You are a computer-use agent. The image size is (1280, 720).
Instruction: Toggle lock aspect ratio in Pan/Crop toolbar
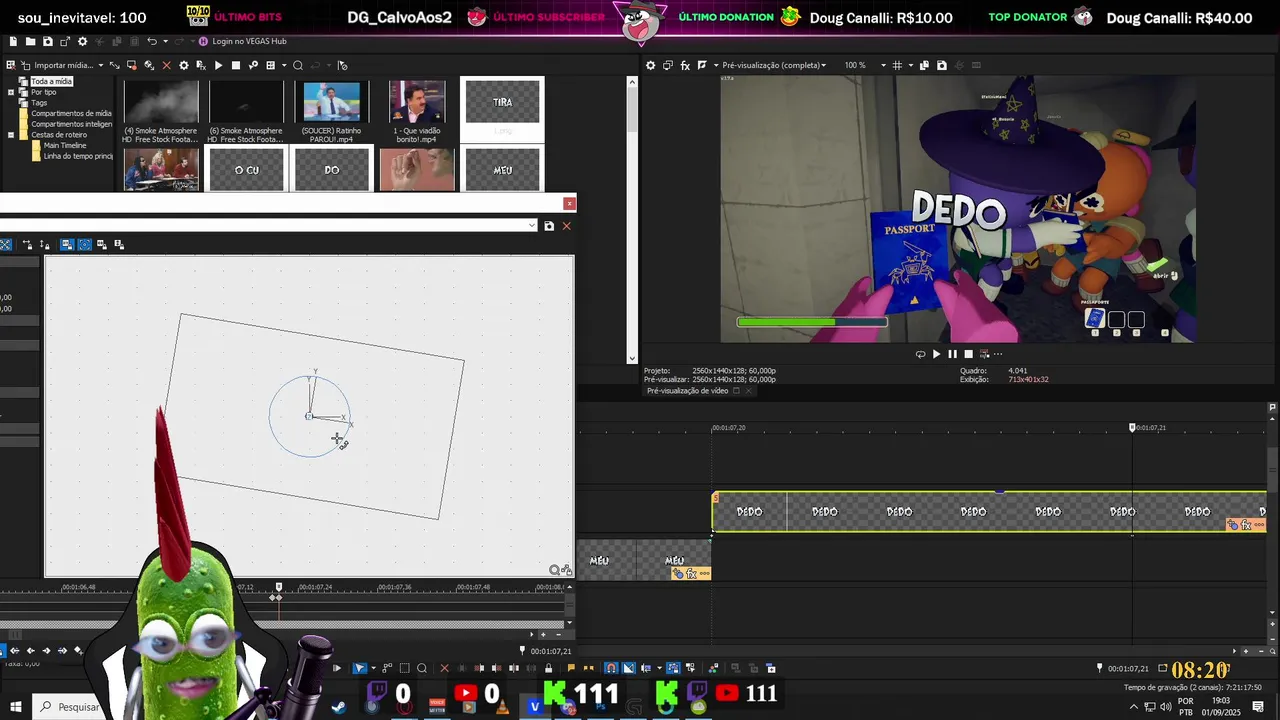point(67,244)
